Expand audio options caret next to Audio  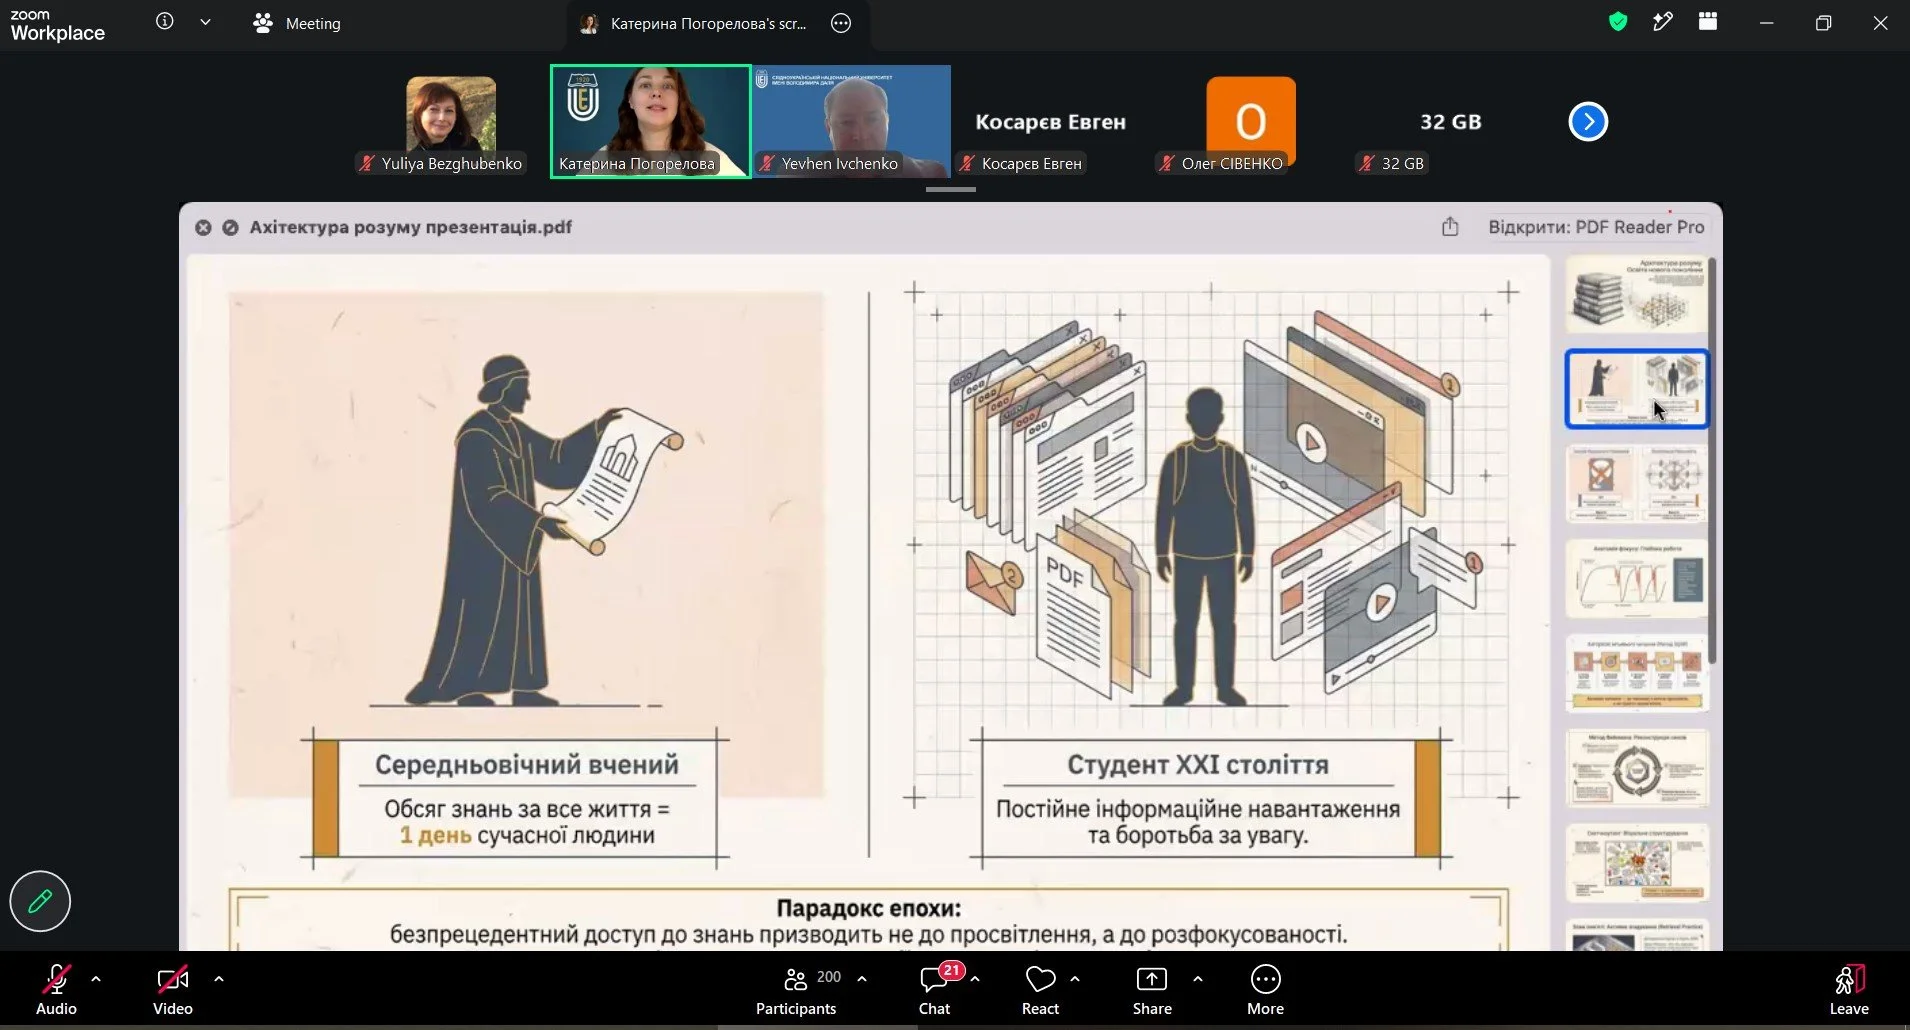[96, 979]
